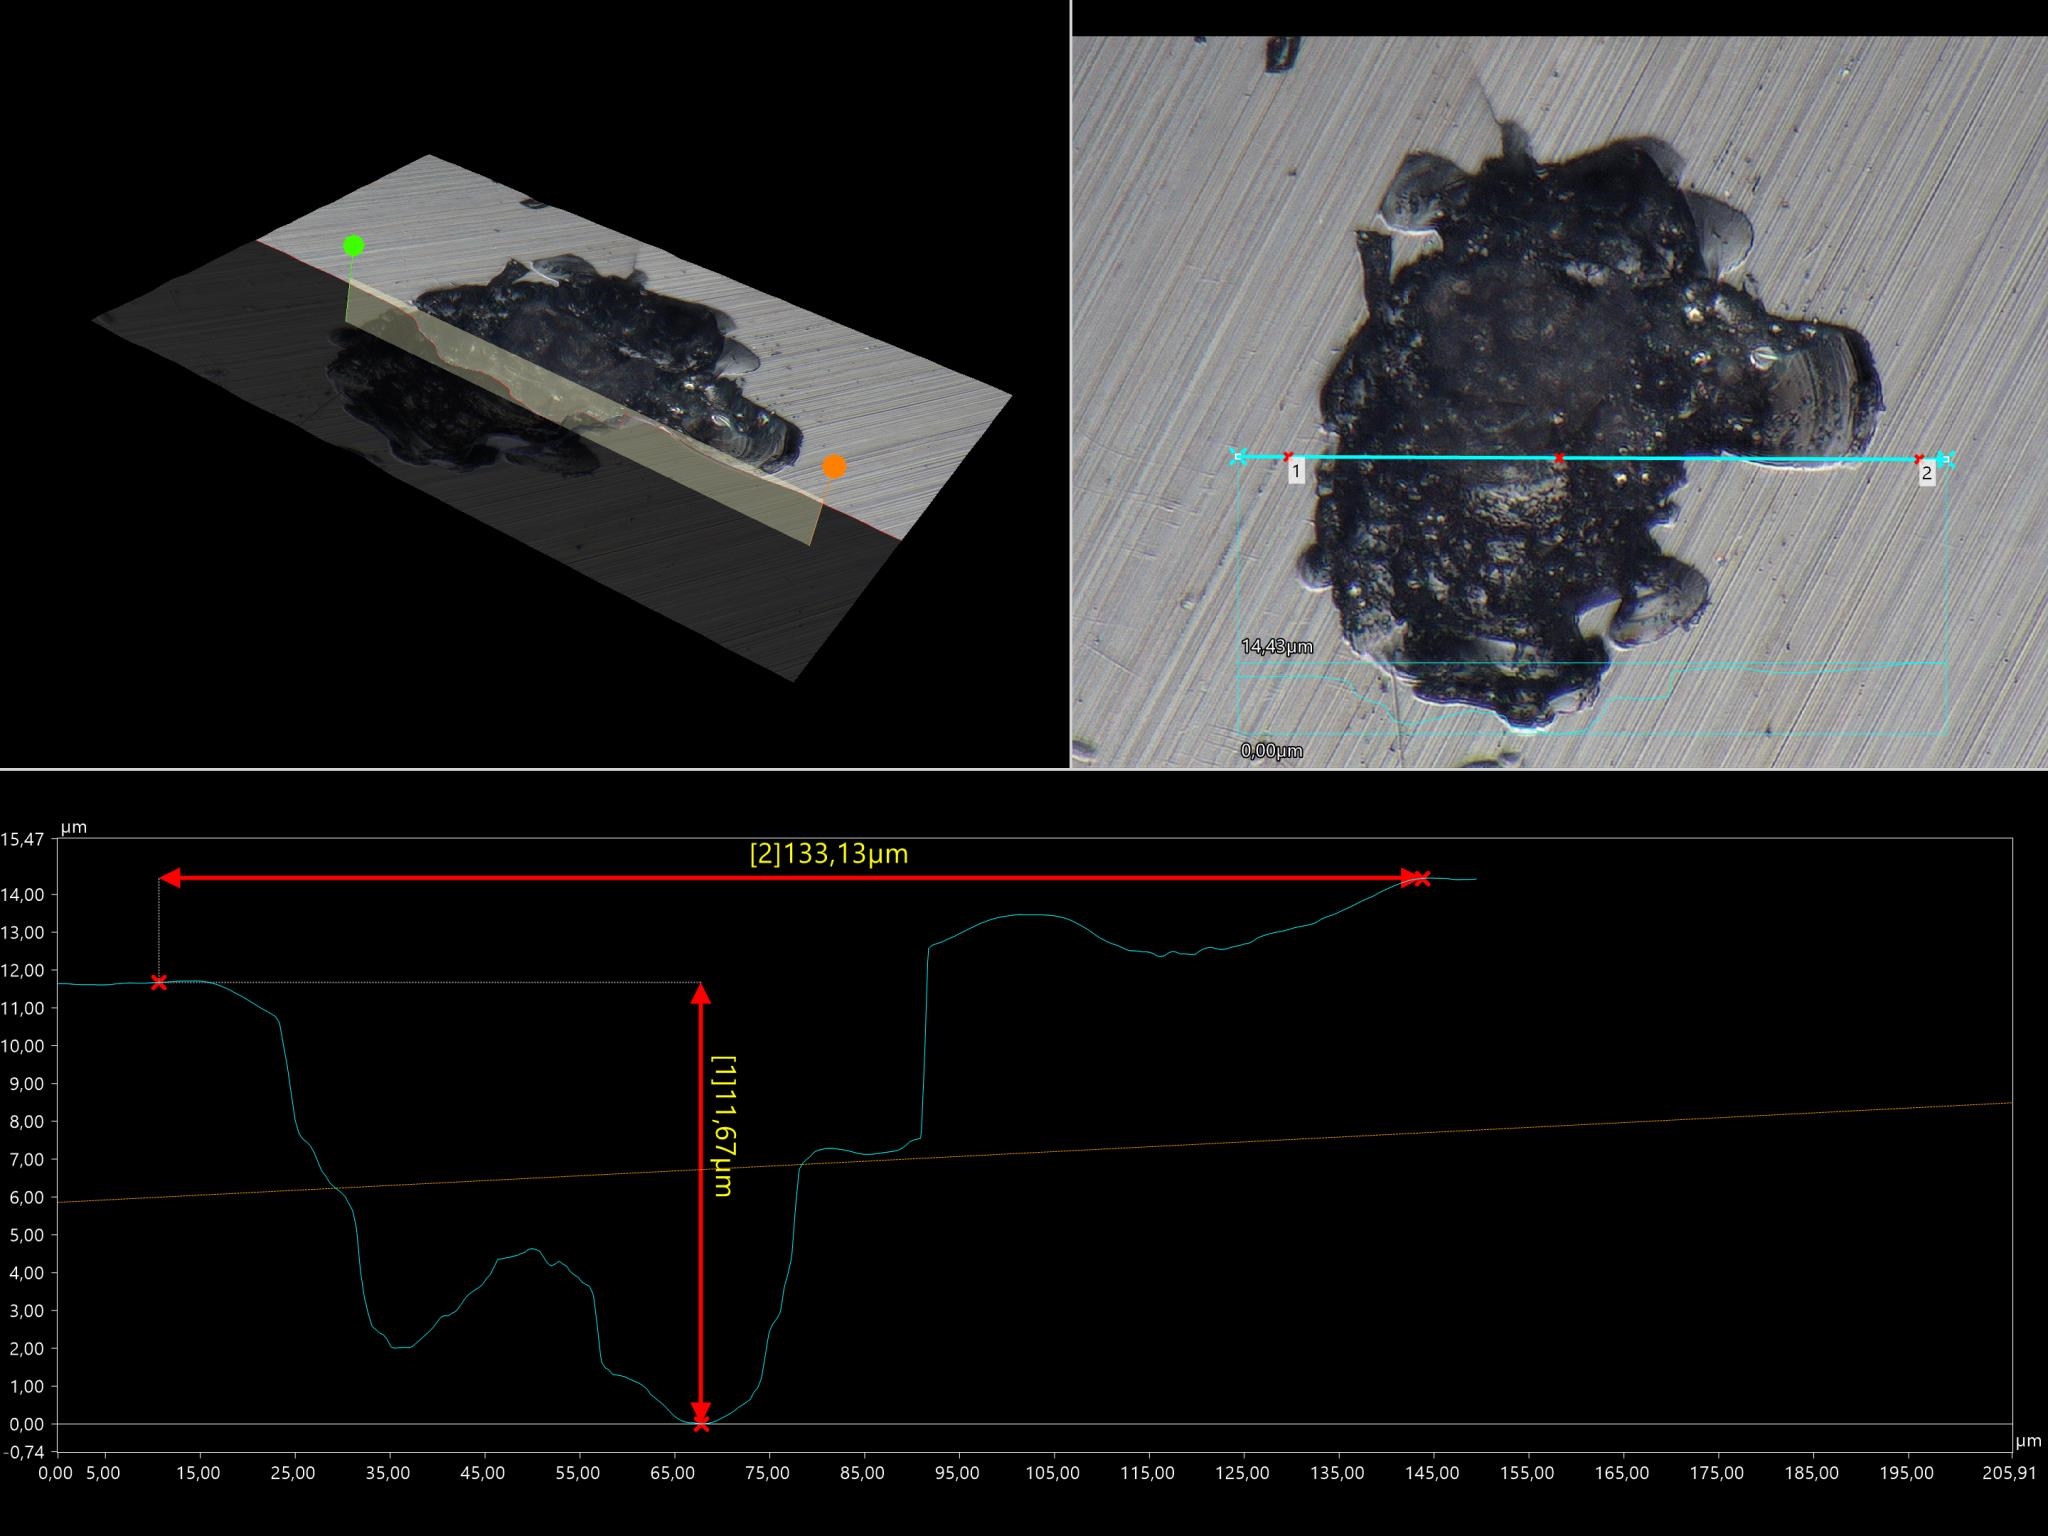The width and height of the screenshot is (2048, 1536).
Task: Click red marker labeled 2 on profile line
Action: [1918, 460]
